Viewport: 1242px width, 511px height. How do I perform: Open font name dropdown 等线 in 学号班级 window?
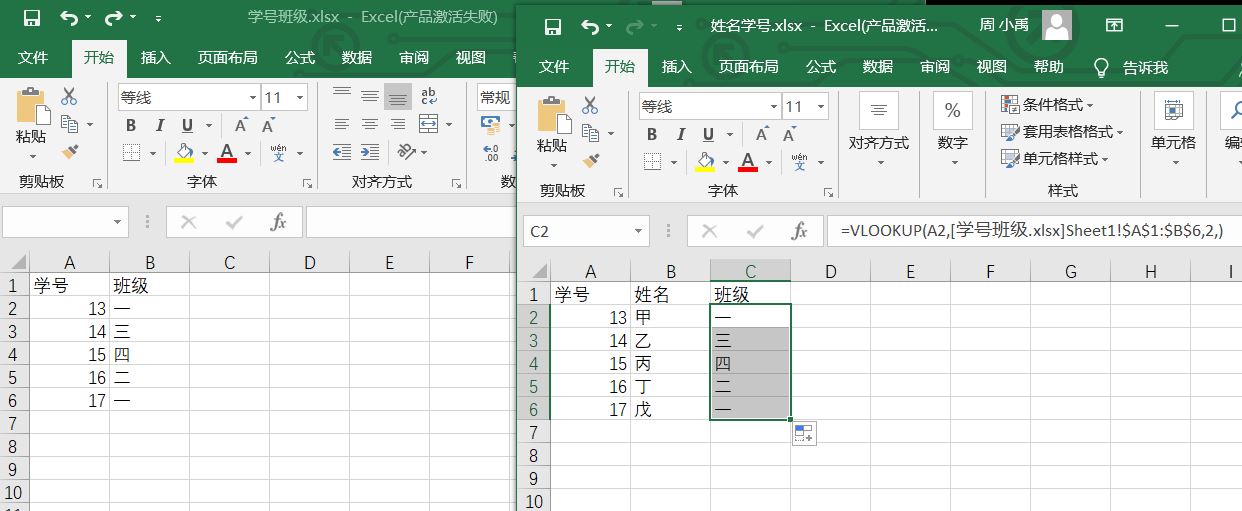click(252, 98)
